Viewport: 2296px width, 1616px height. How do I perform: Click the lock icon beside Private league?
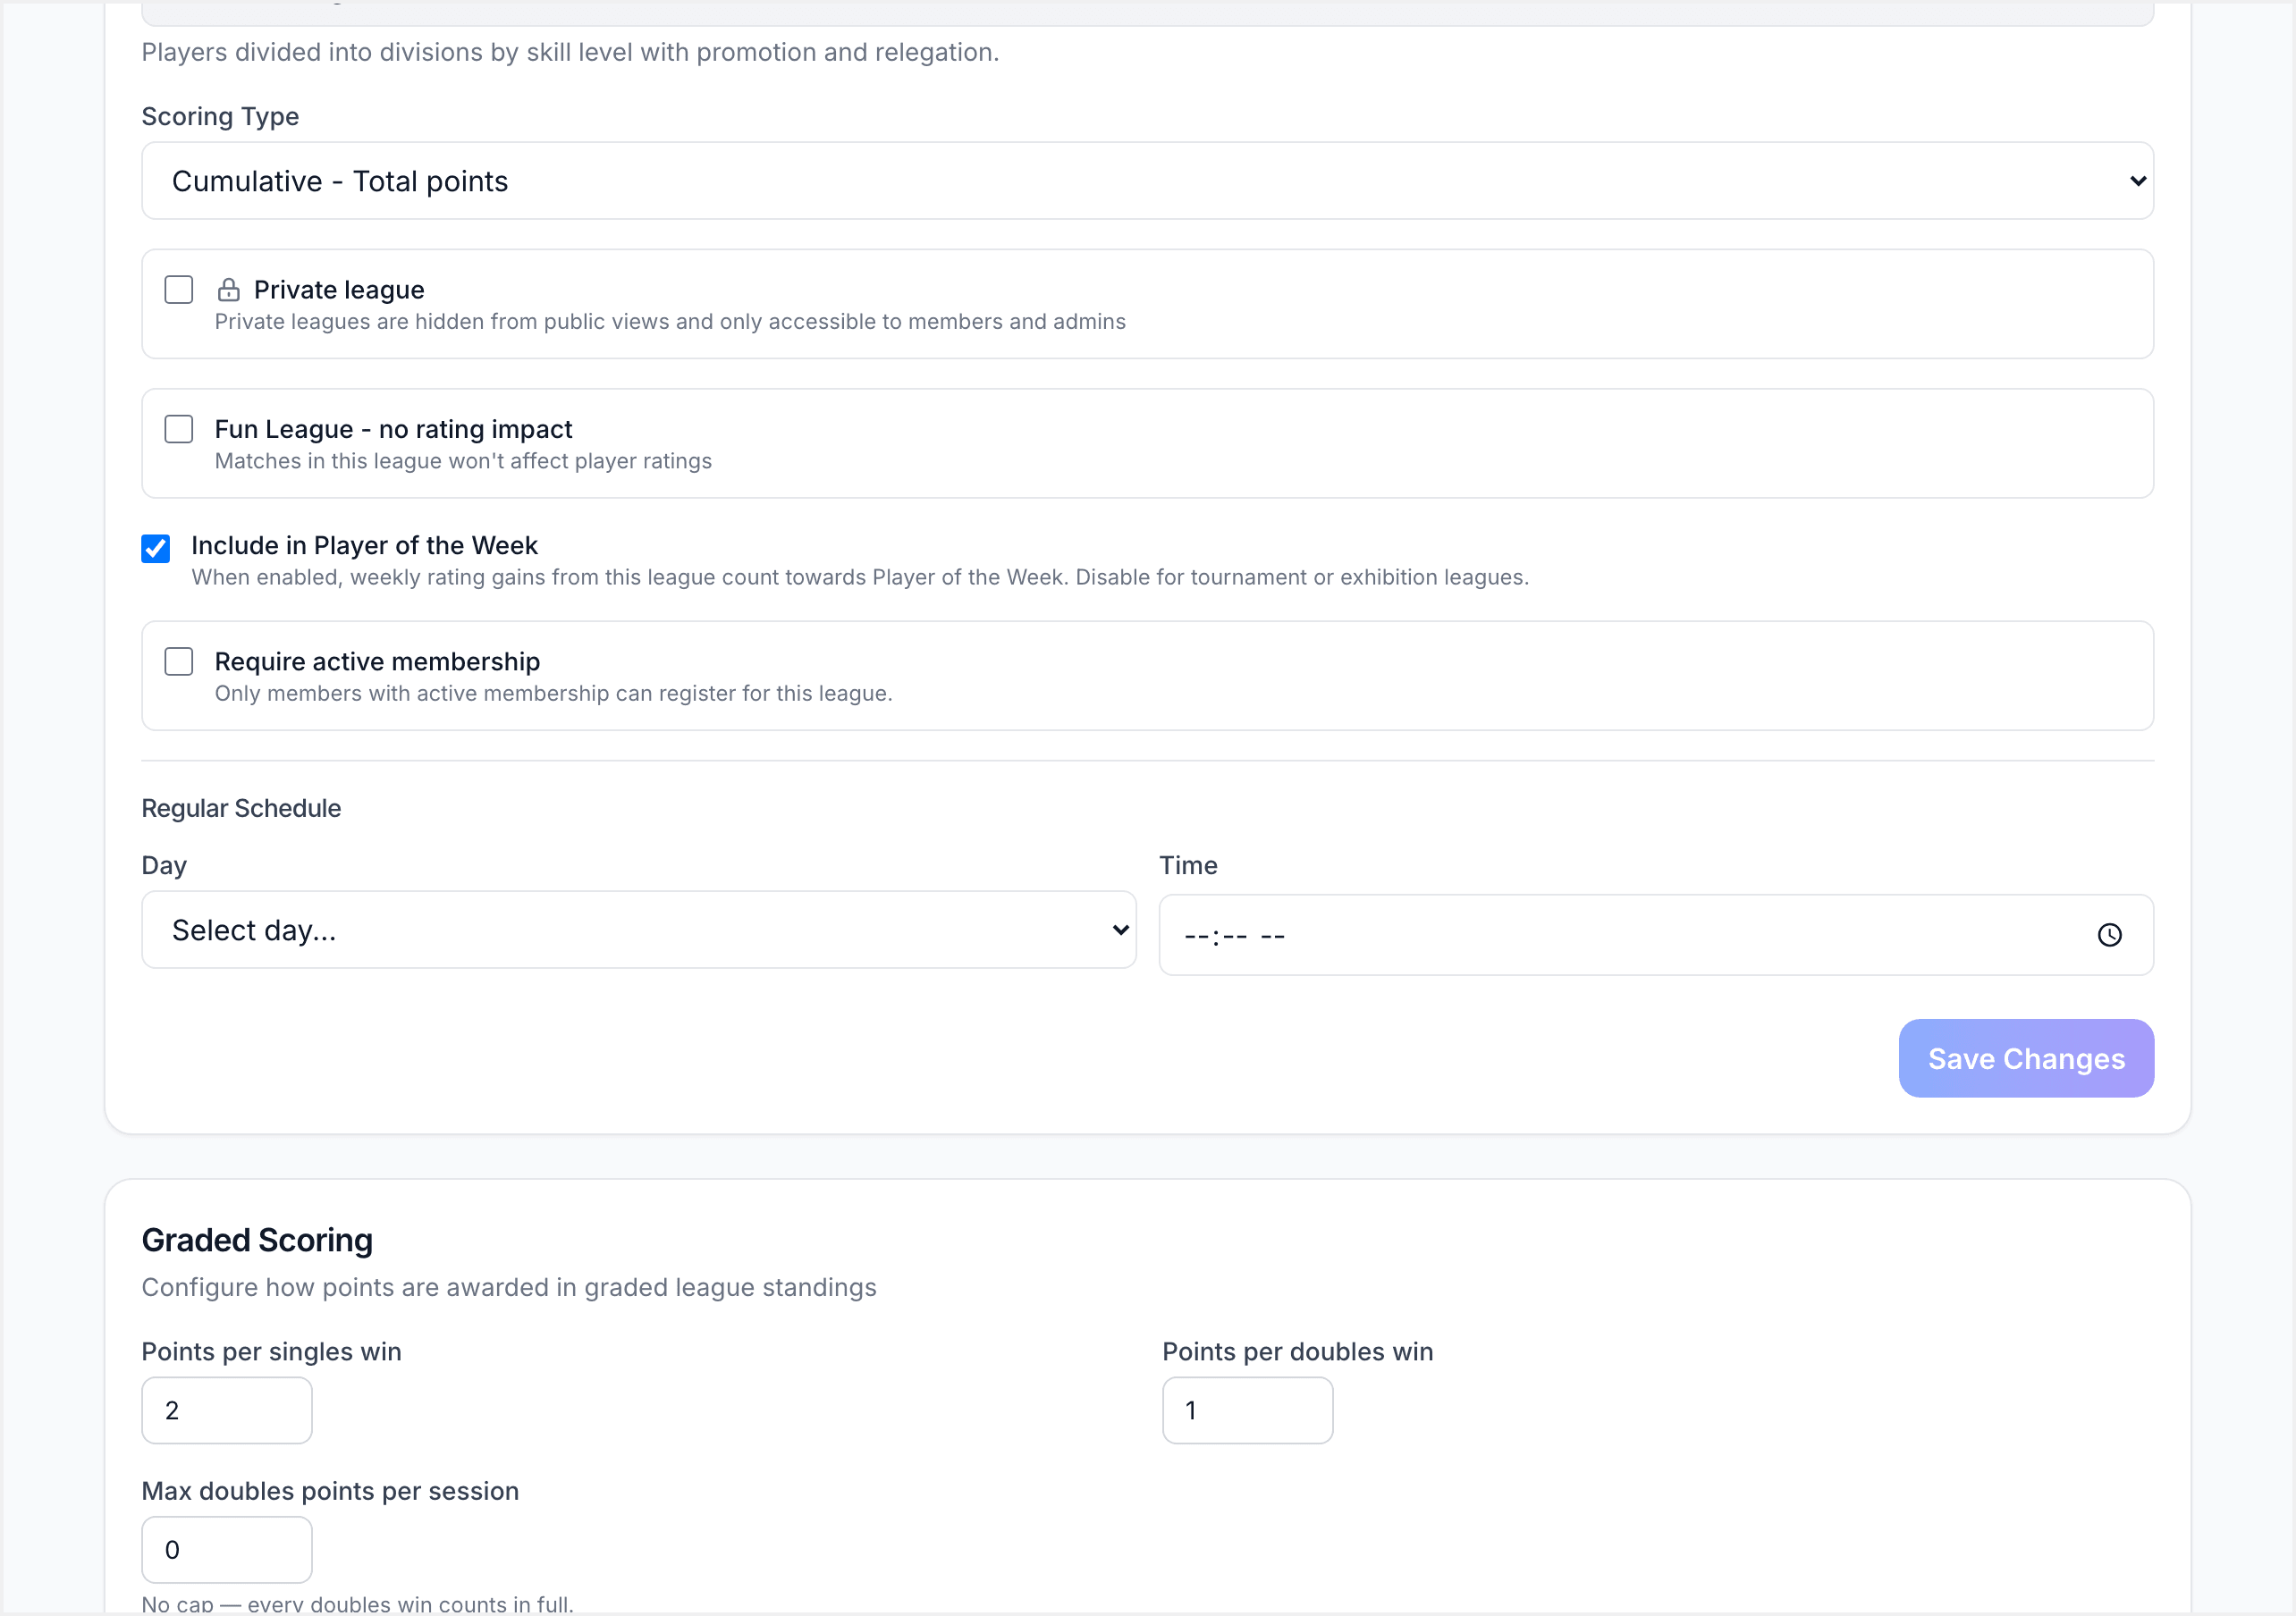pos(228,290)
